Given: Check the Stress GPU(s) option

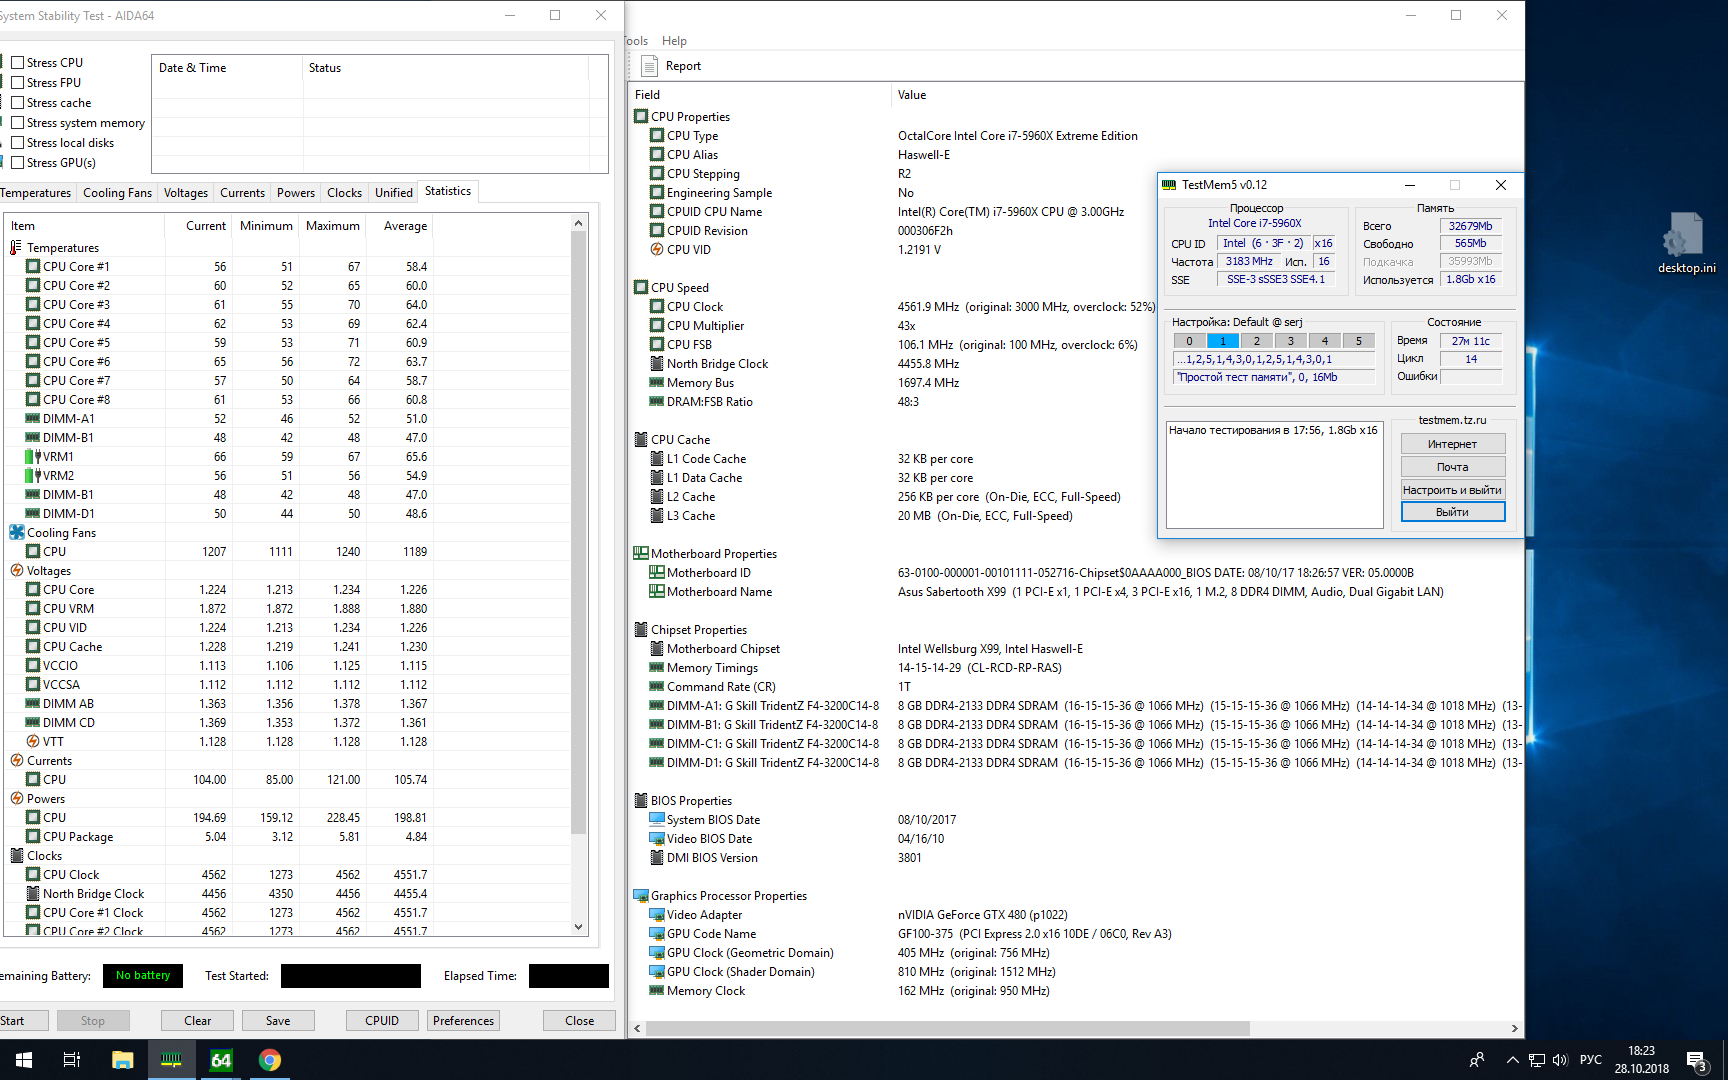Looking at the screenshot, I should (x=17, y=163).
